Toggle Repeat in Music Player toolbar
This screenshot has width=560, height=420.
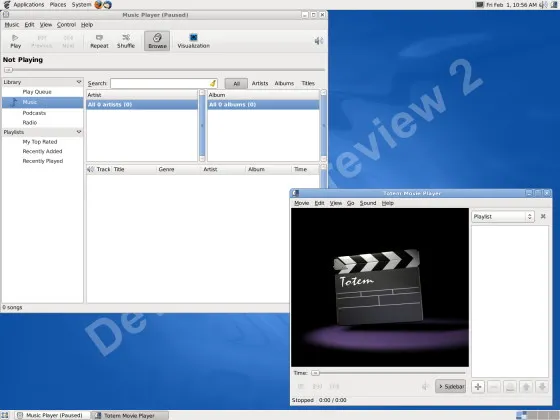click(99, 41)
